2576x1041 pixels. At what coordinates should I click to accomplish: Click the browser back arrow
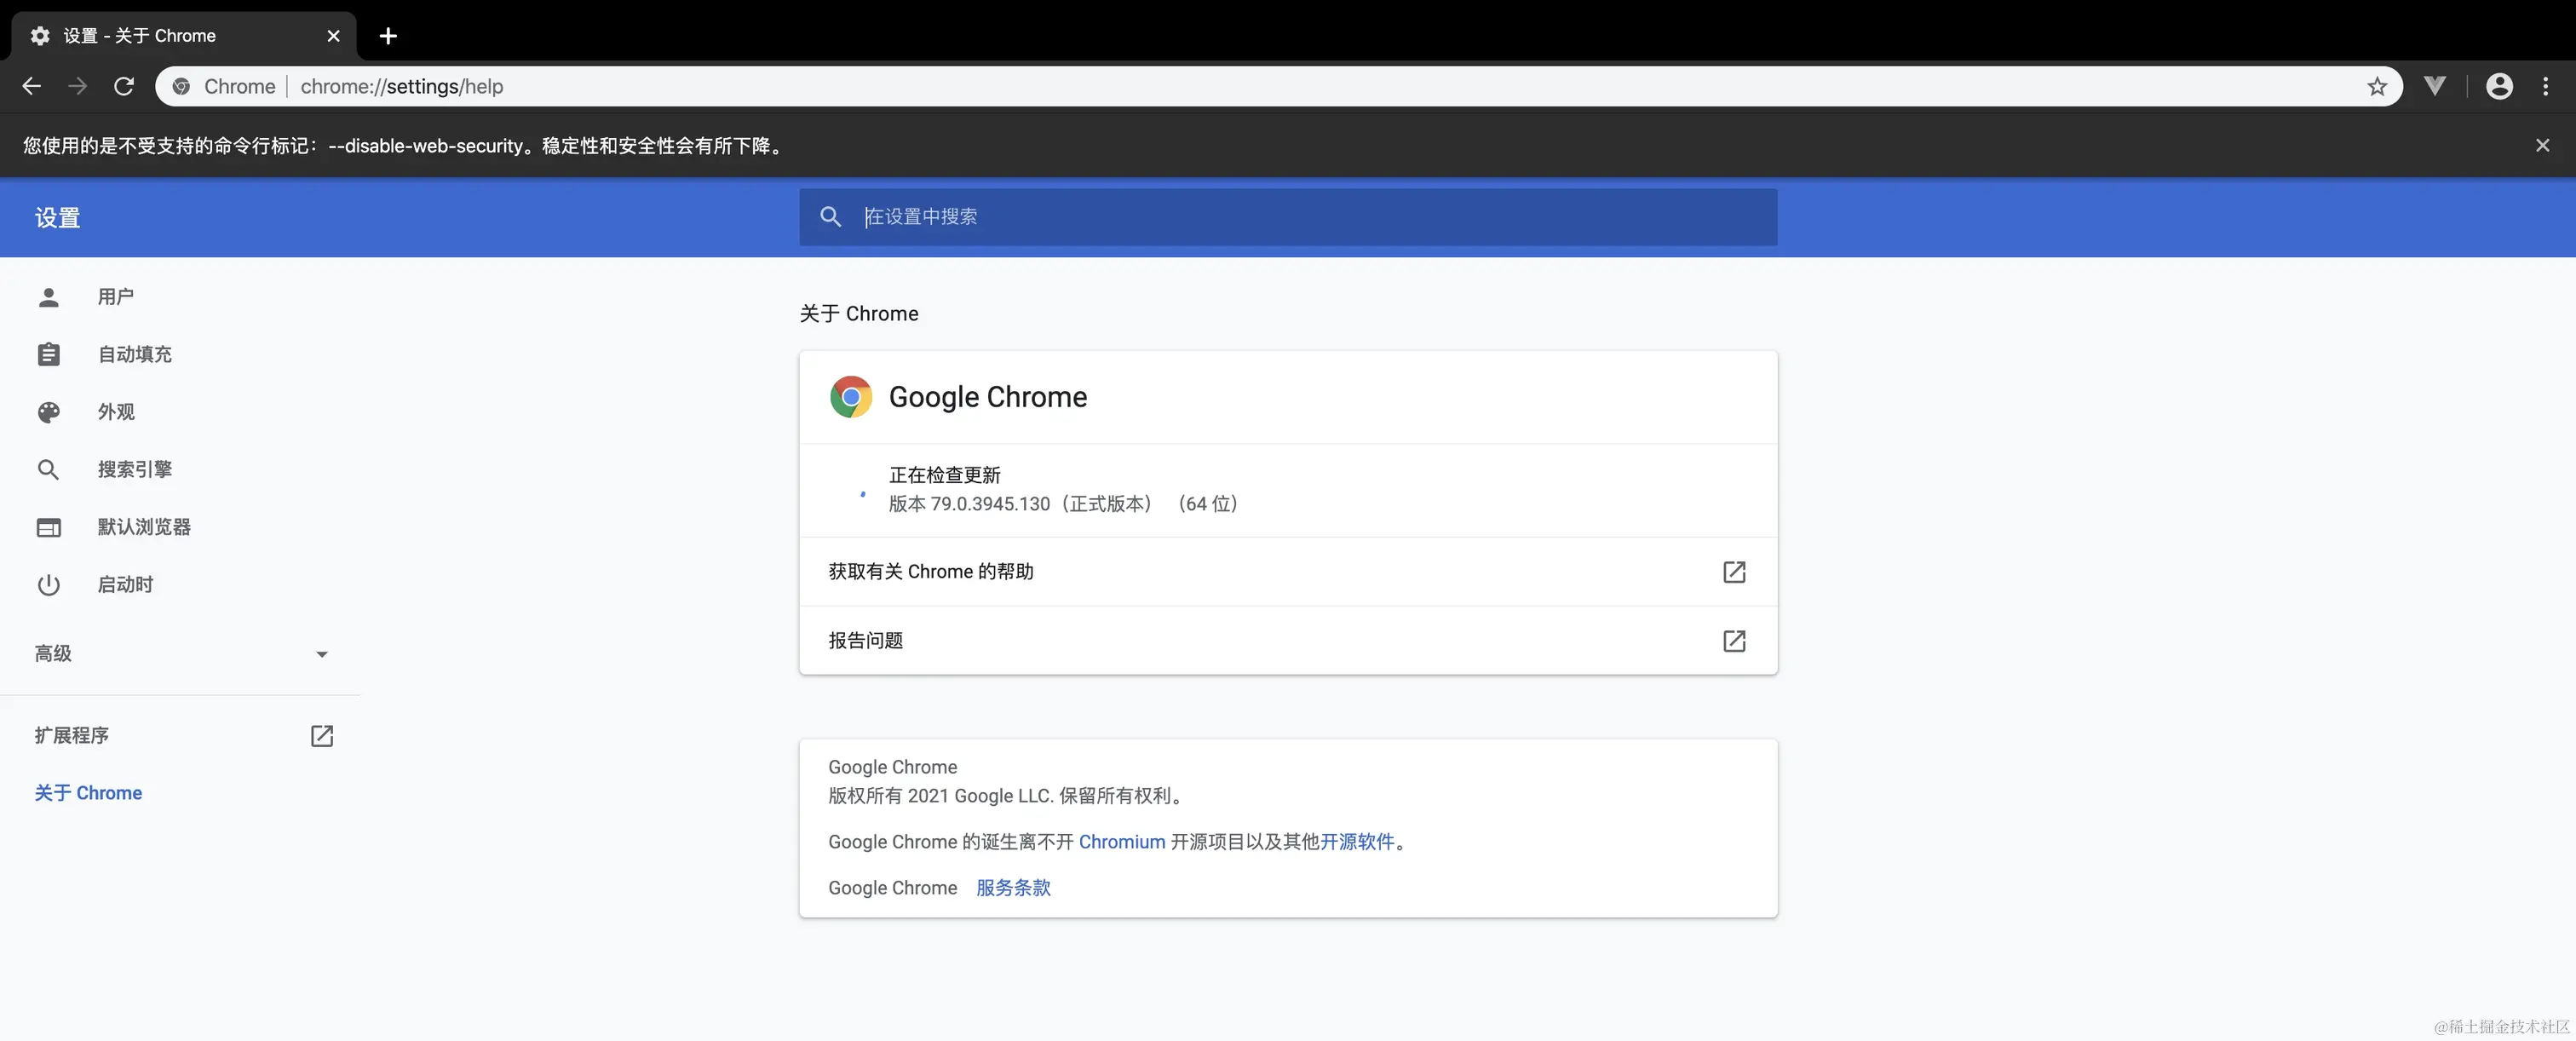(32, 86)
